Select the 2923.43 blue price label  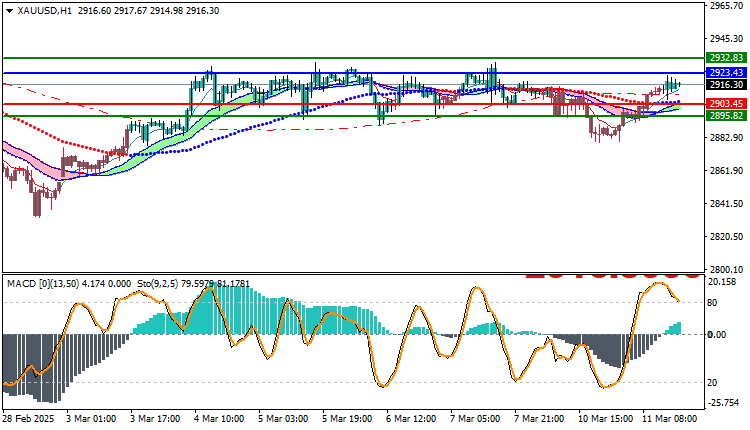click(x=726, y=73)
